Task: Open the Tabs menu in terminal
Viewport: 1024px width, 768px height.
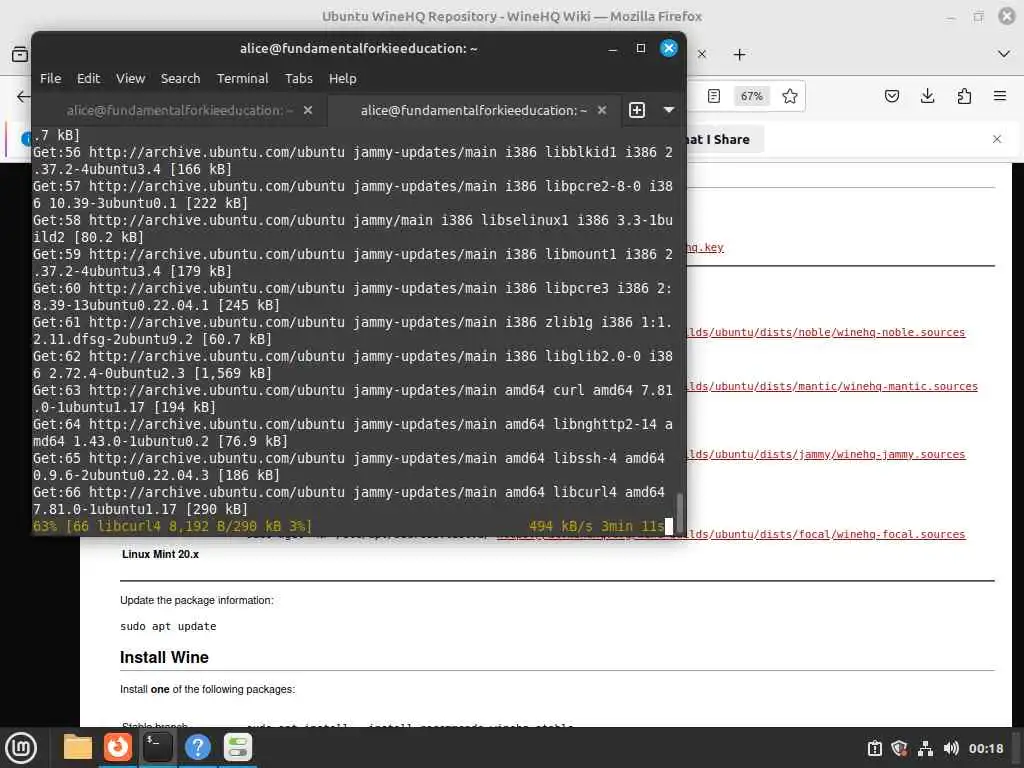Action: [x=298, y=78]
